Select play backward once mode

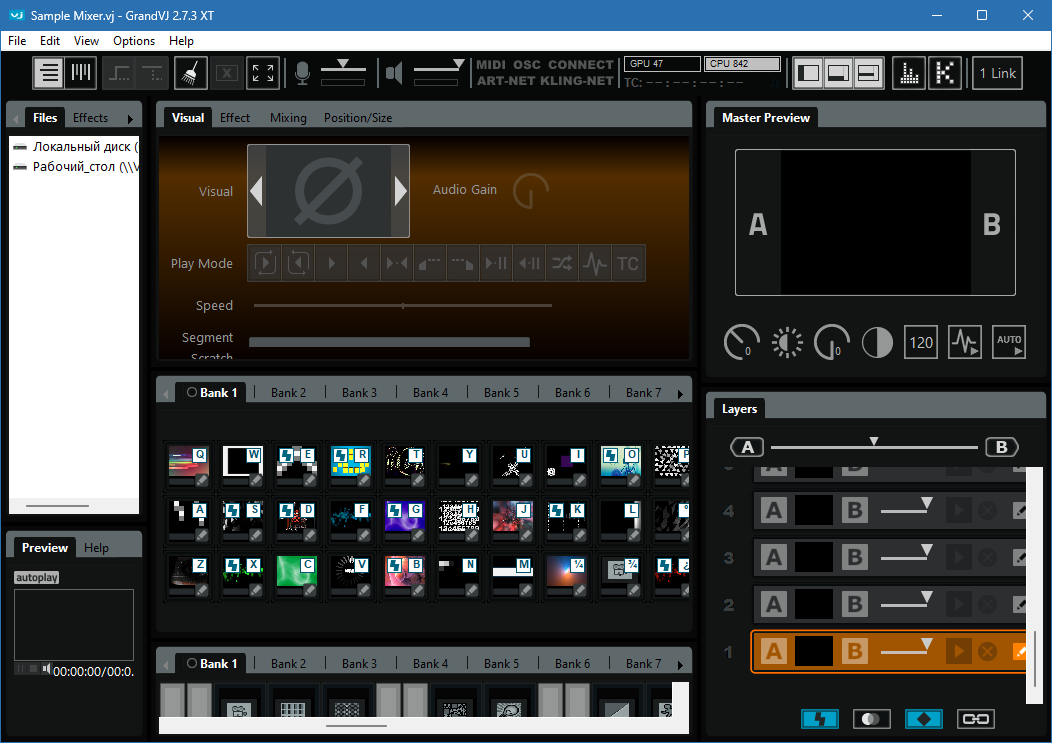[364, 263]
